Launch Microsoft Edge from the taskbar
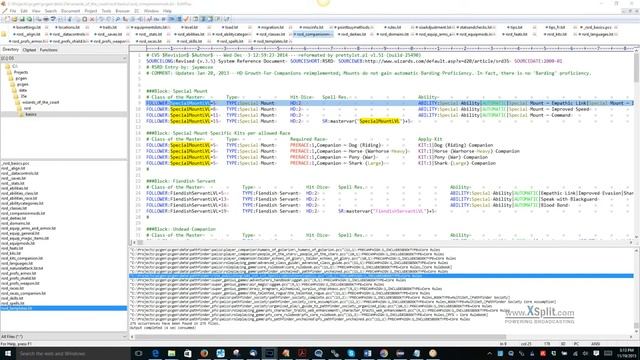Image resolution: width=640 pixels, height=360 pixels. [x=155, y=353]
